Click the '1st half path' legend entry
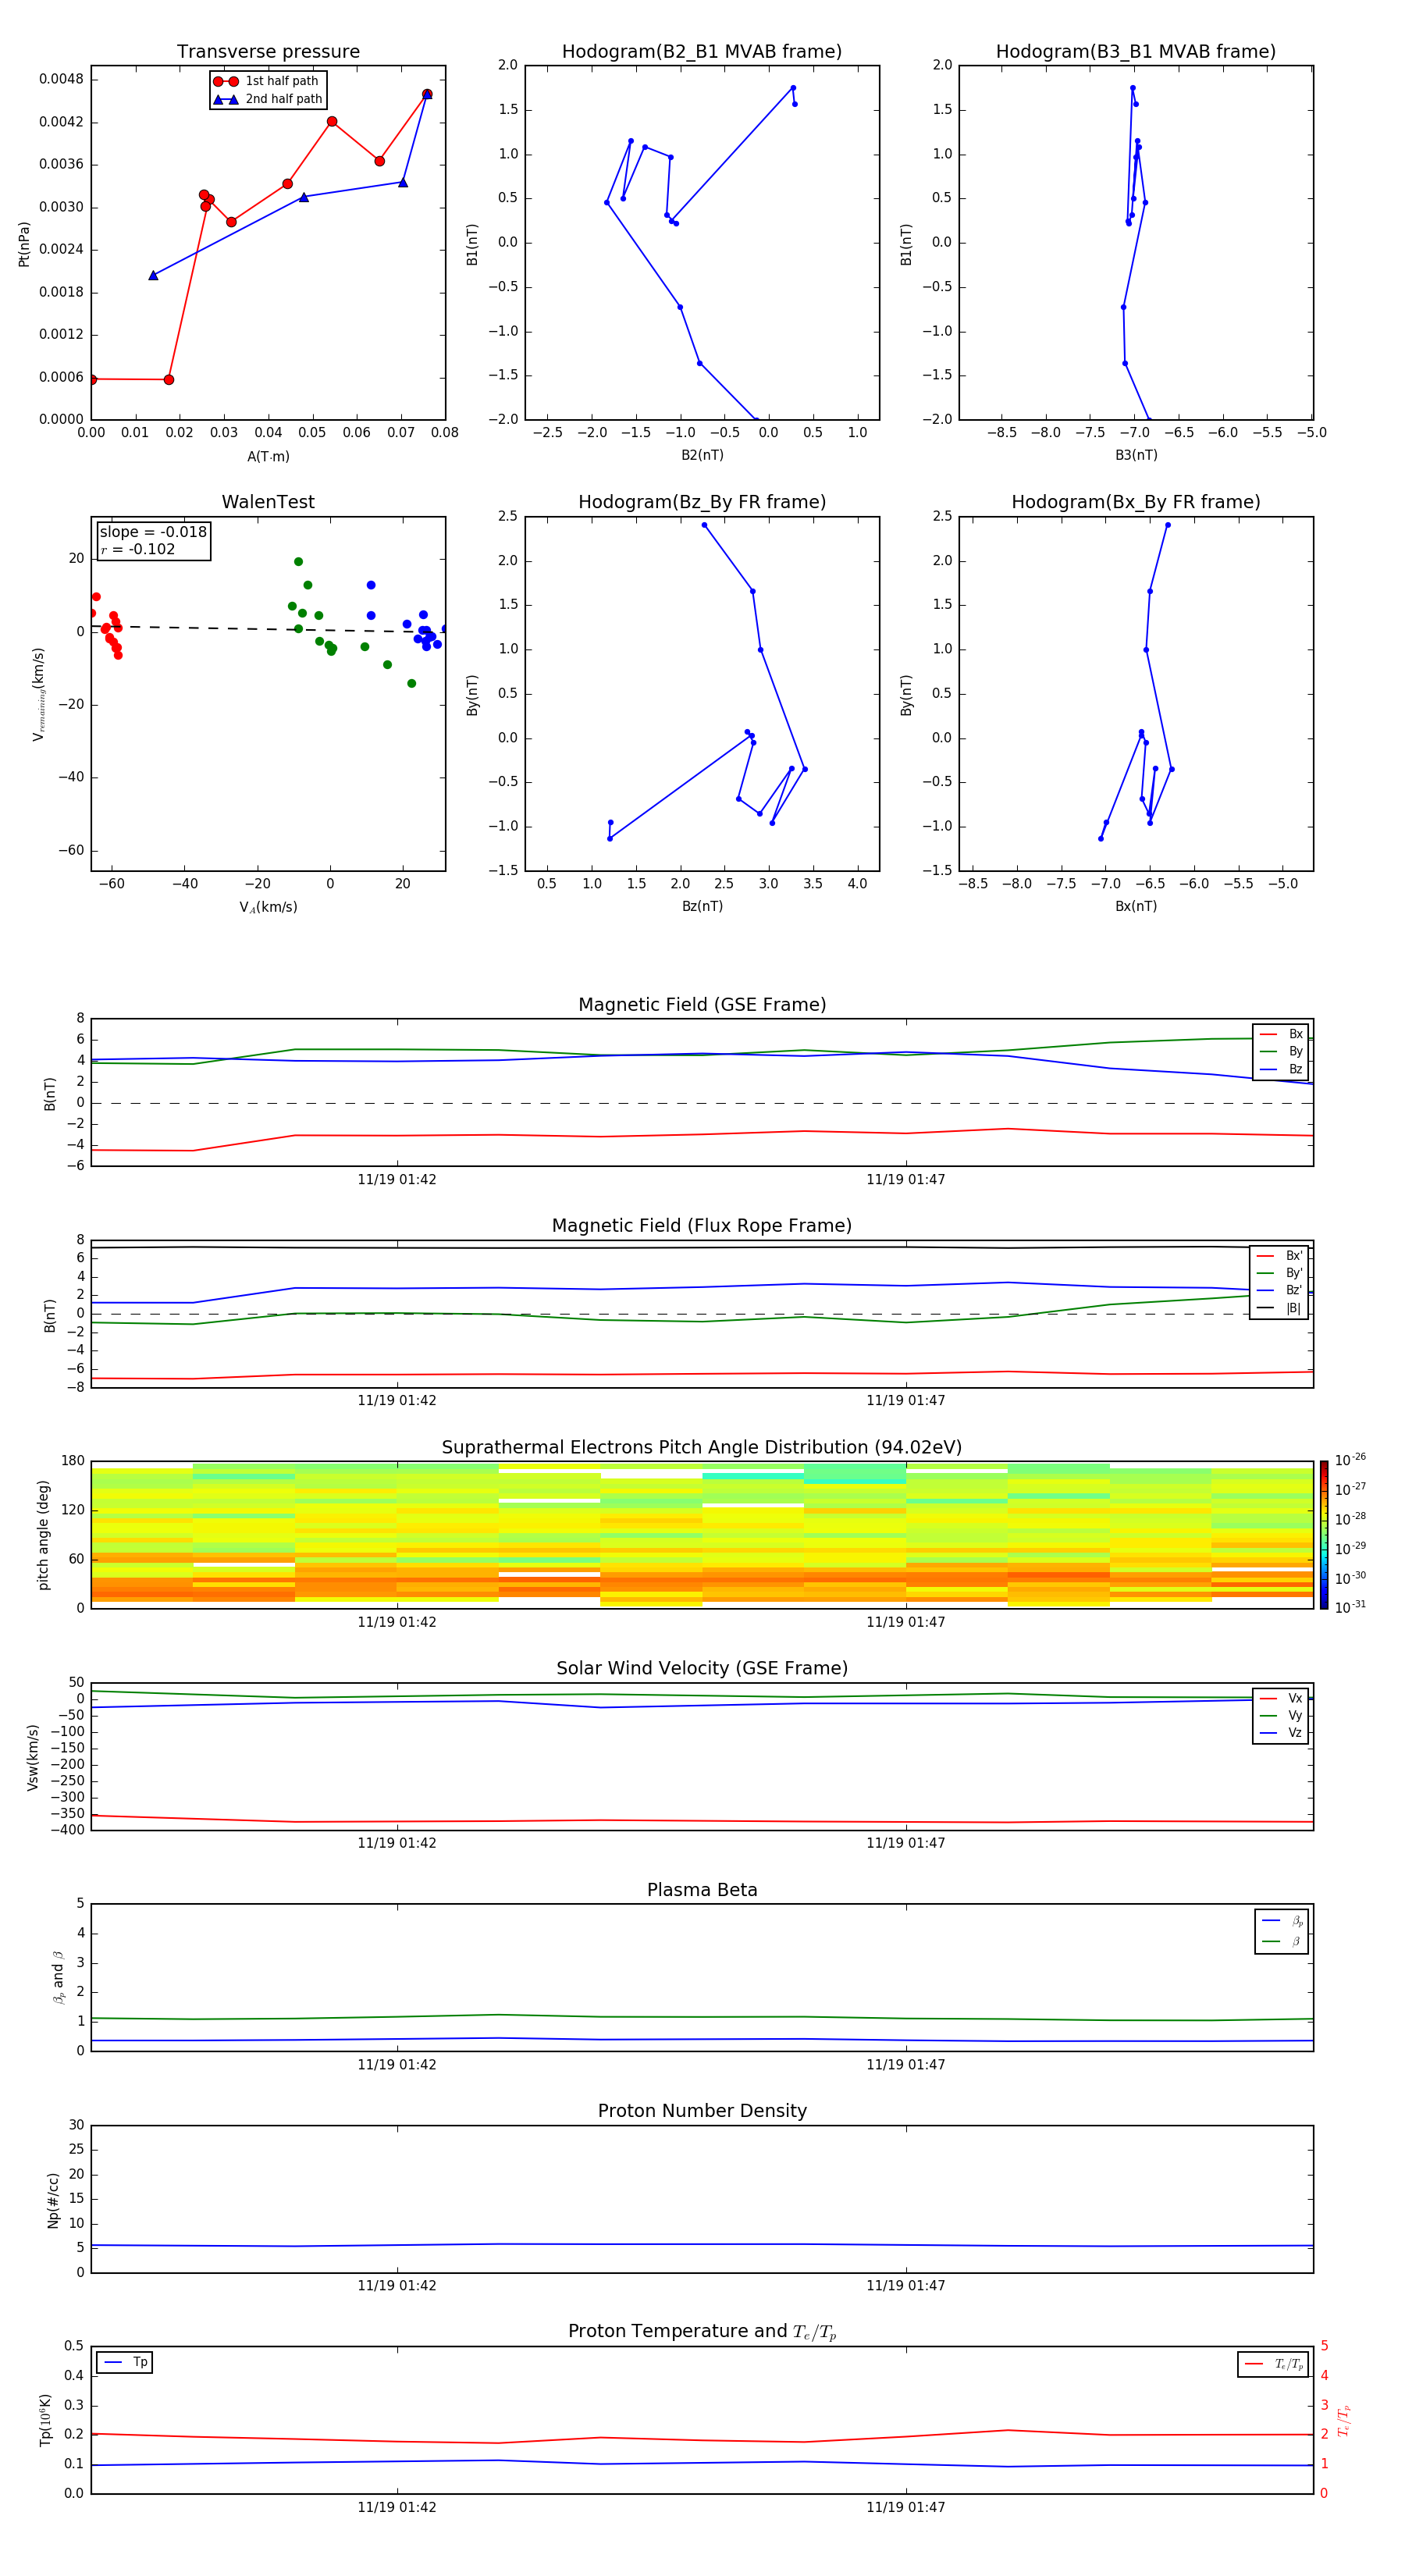 [x=267, y=81]
